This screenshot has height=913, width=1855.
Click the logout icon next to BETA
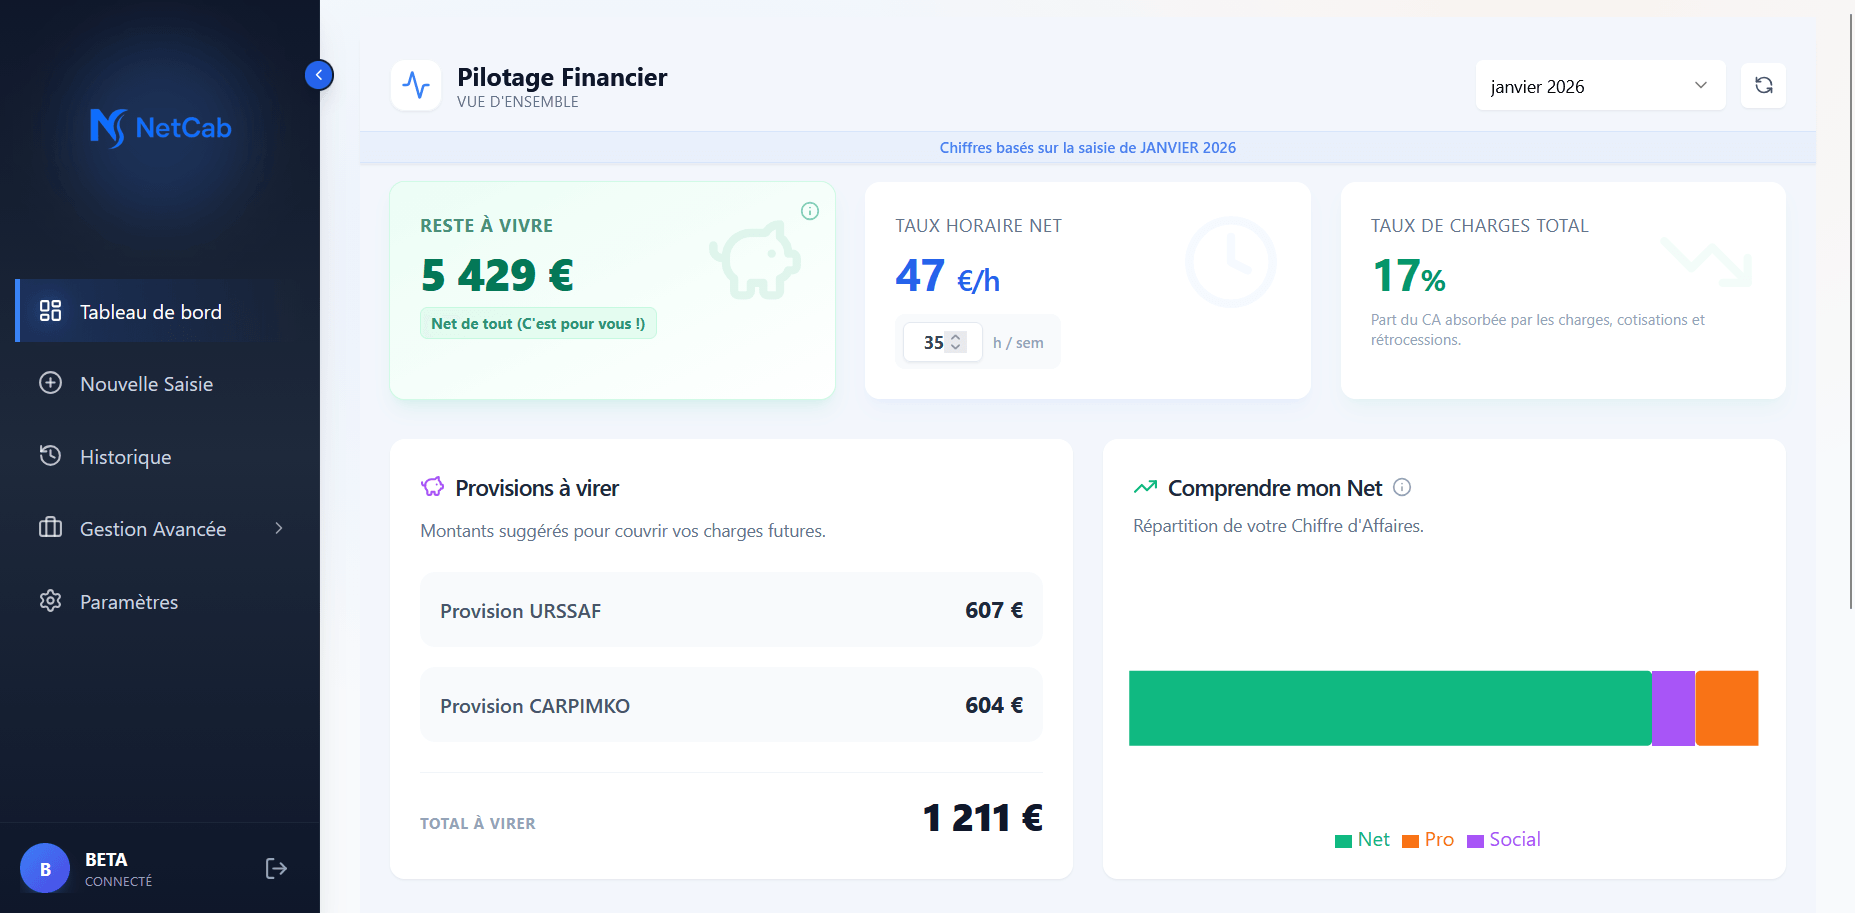tap(275, 868)
